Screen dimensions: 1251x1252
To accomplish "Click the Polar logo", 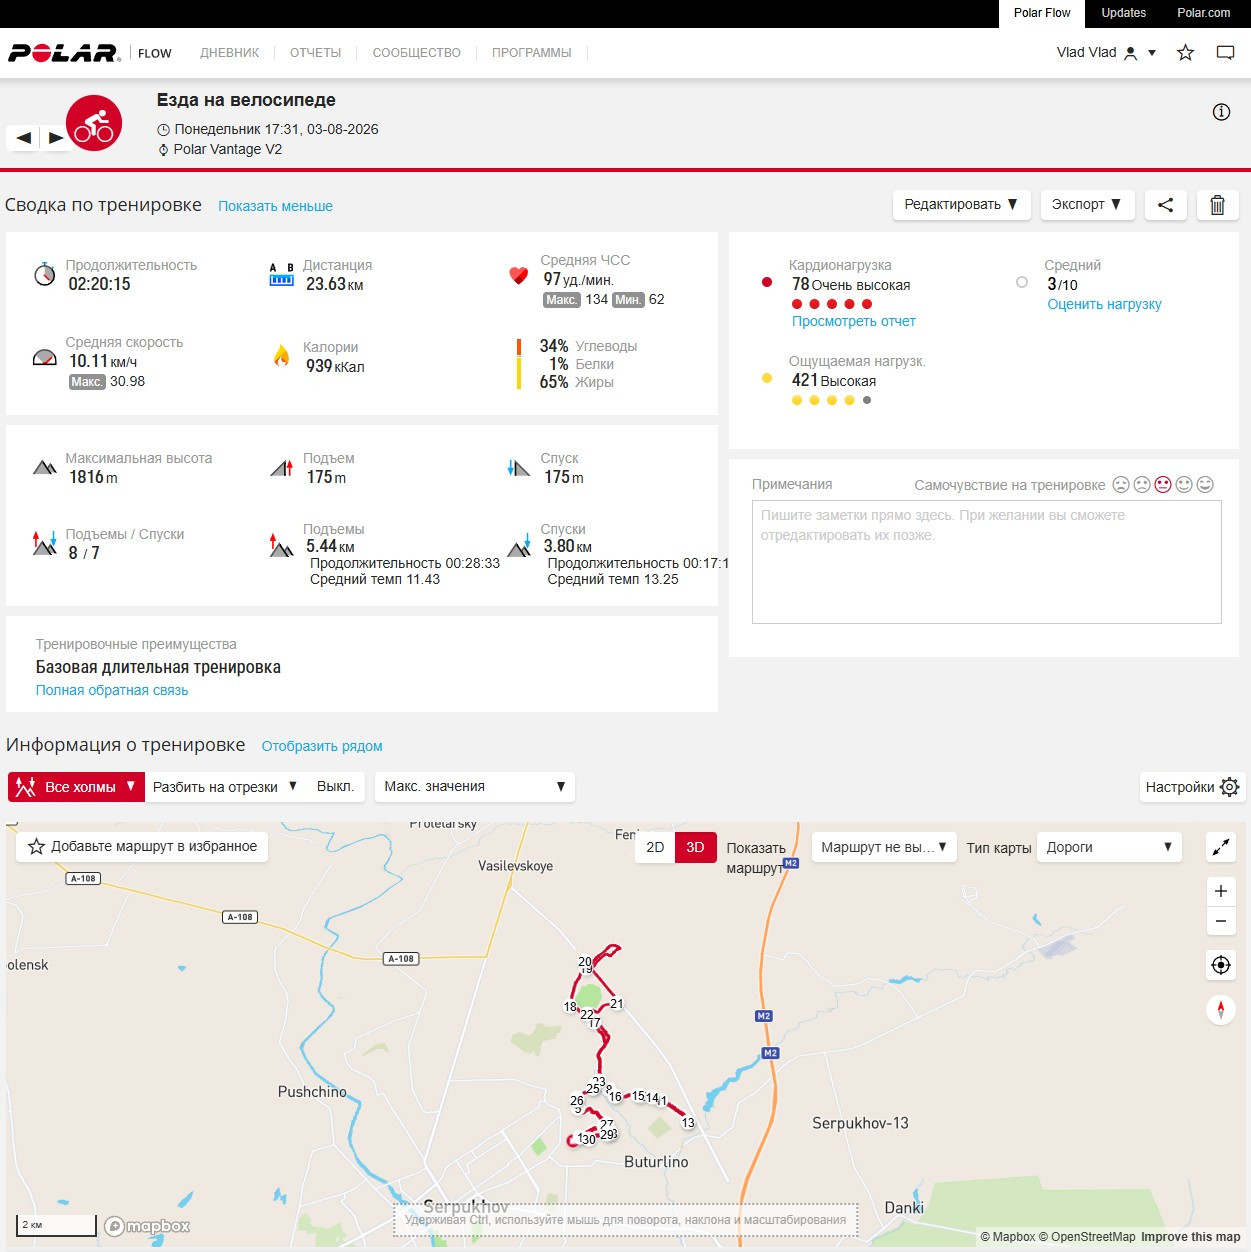I will (x=64, y=53).
